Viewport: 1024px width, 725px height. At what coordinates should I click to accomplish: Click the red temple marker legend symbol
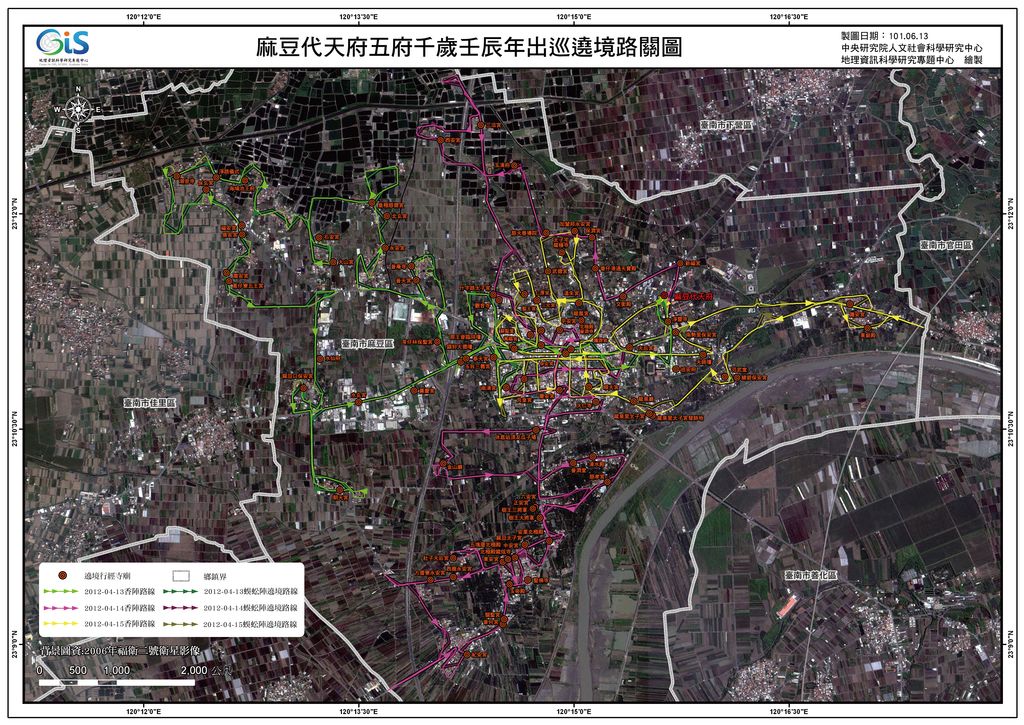pos(62,577)
